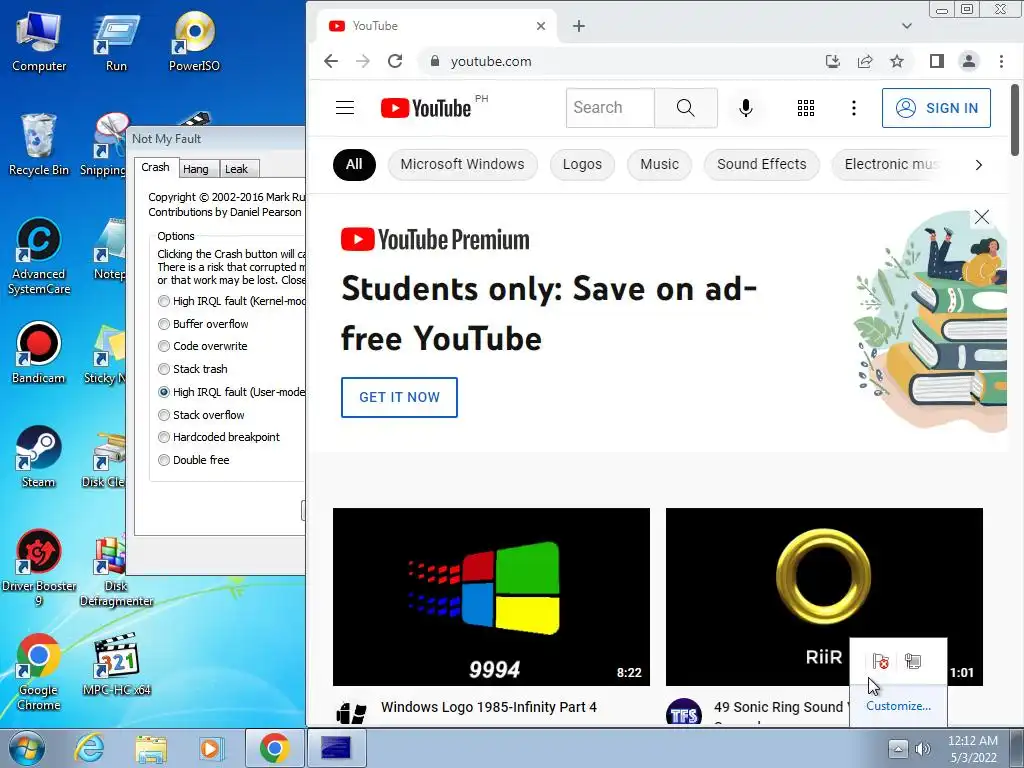Screen dimensions: 1024x768
Task: Open the Chrome three-dot menu
Action: 1001,61
